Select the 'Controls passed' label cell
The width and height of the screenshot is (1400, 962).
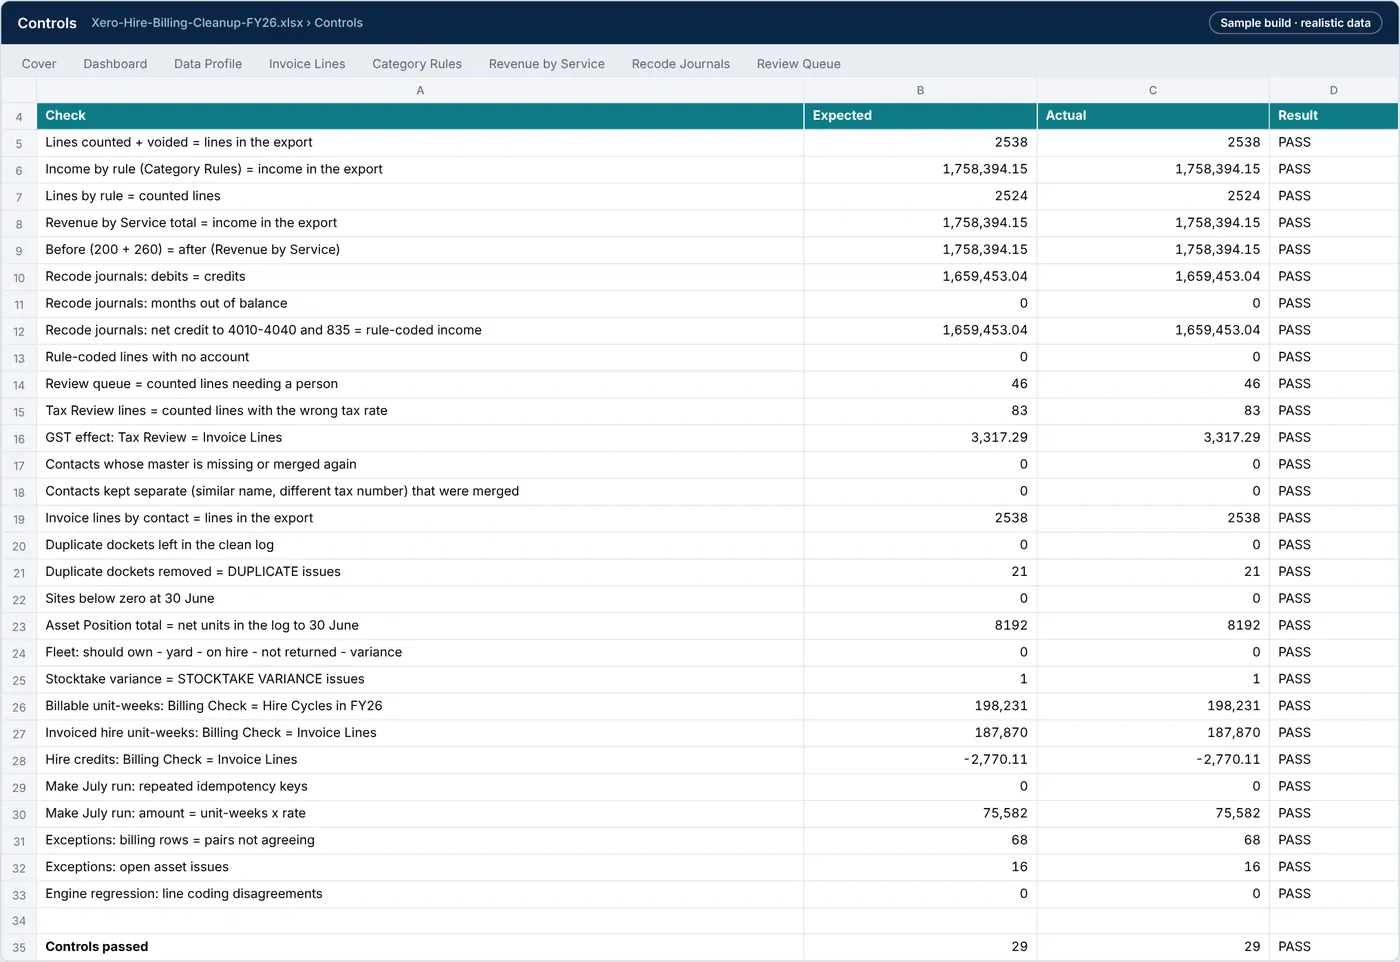tap(420, 947)
